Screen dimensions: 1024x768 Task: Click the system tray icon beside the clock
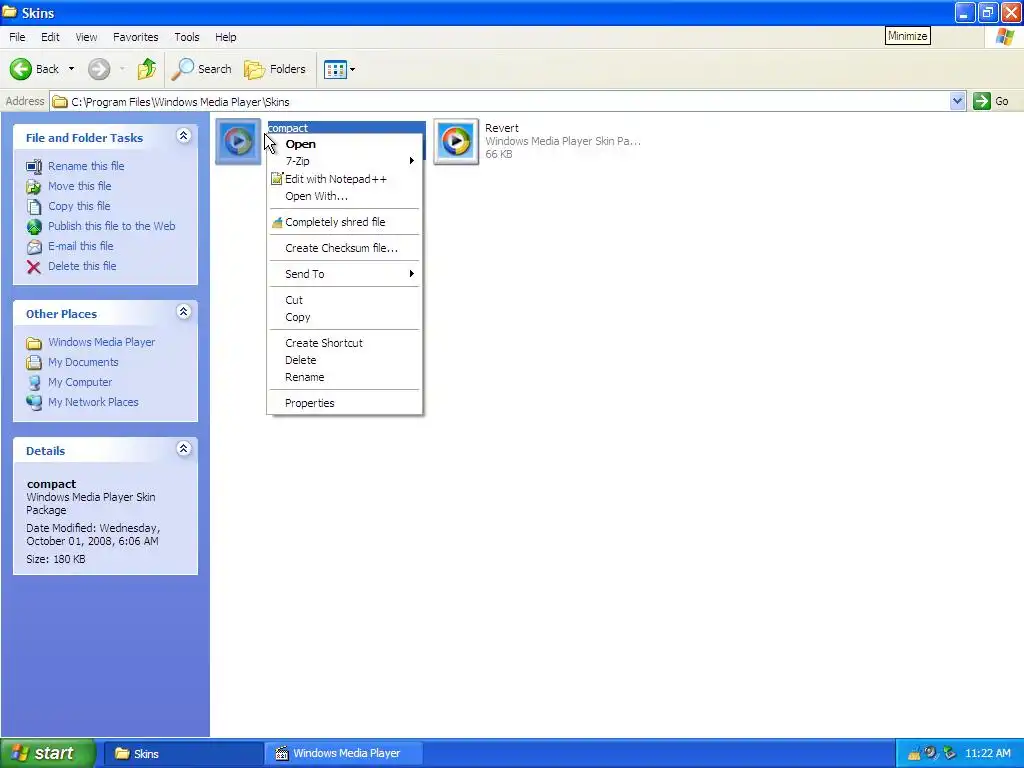tap(950, 754)
